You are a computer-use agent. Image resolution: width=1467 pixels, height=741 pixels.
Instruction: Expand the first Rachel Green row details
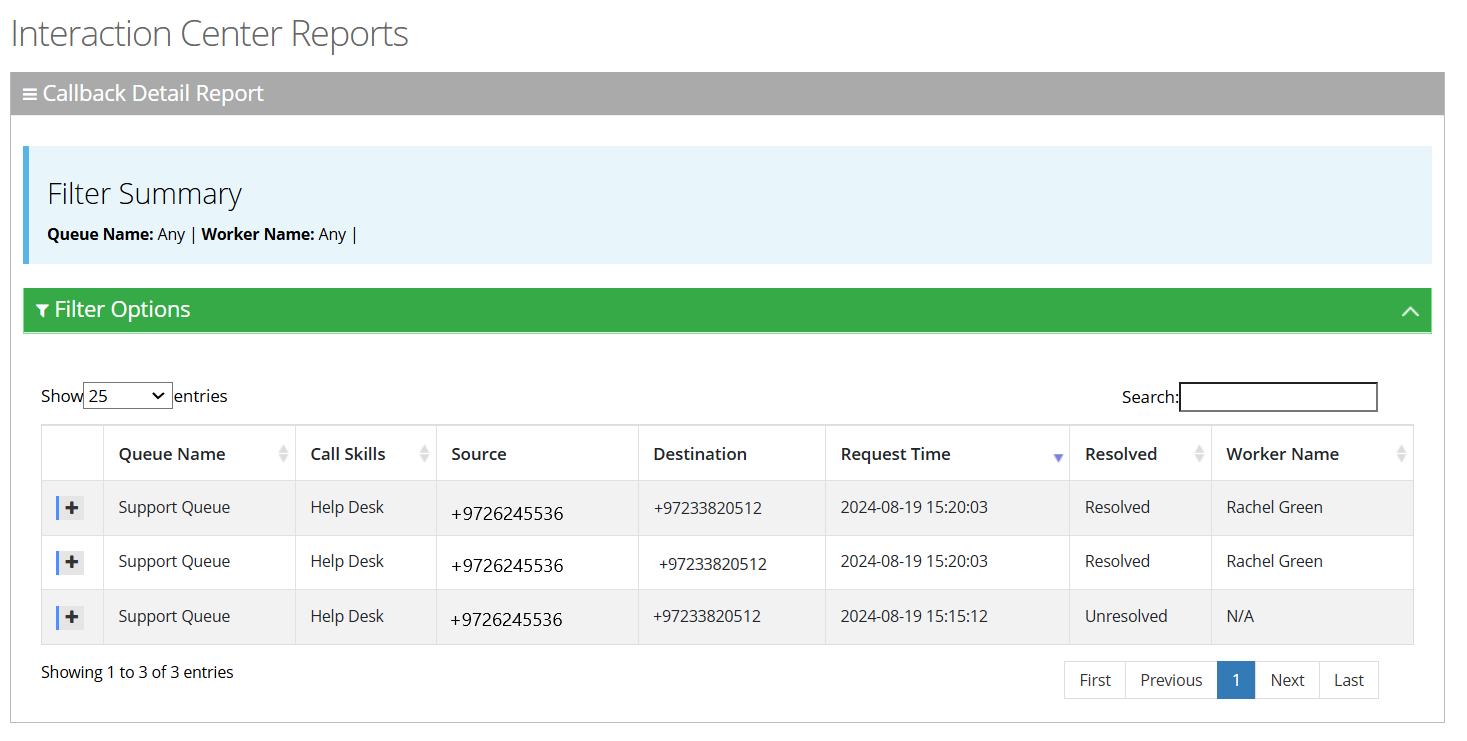pyautogui.click(x=71, y=508)
